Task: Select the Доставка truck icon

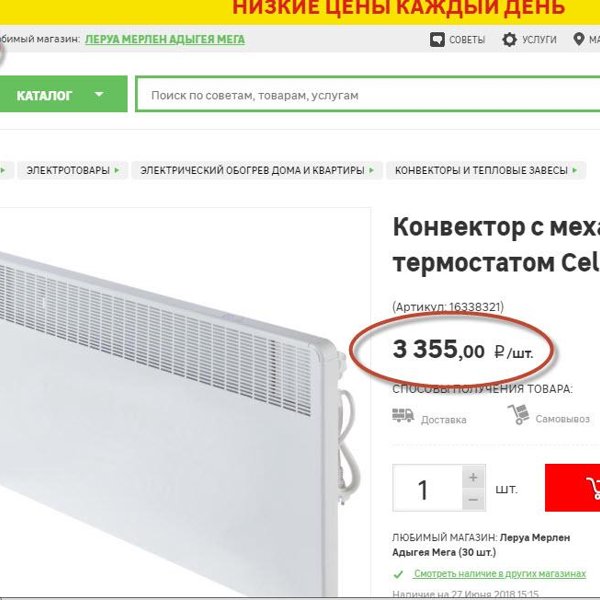Action: (x=403, y=415)
